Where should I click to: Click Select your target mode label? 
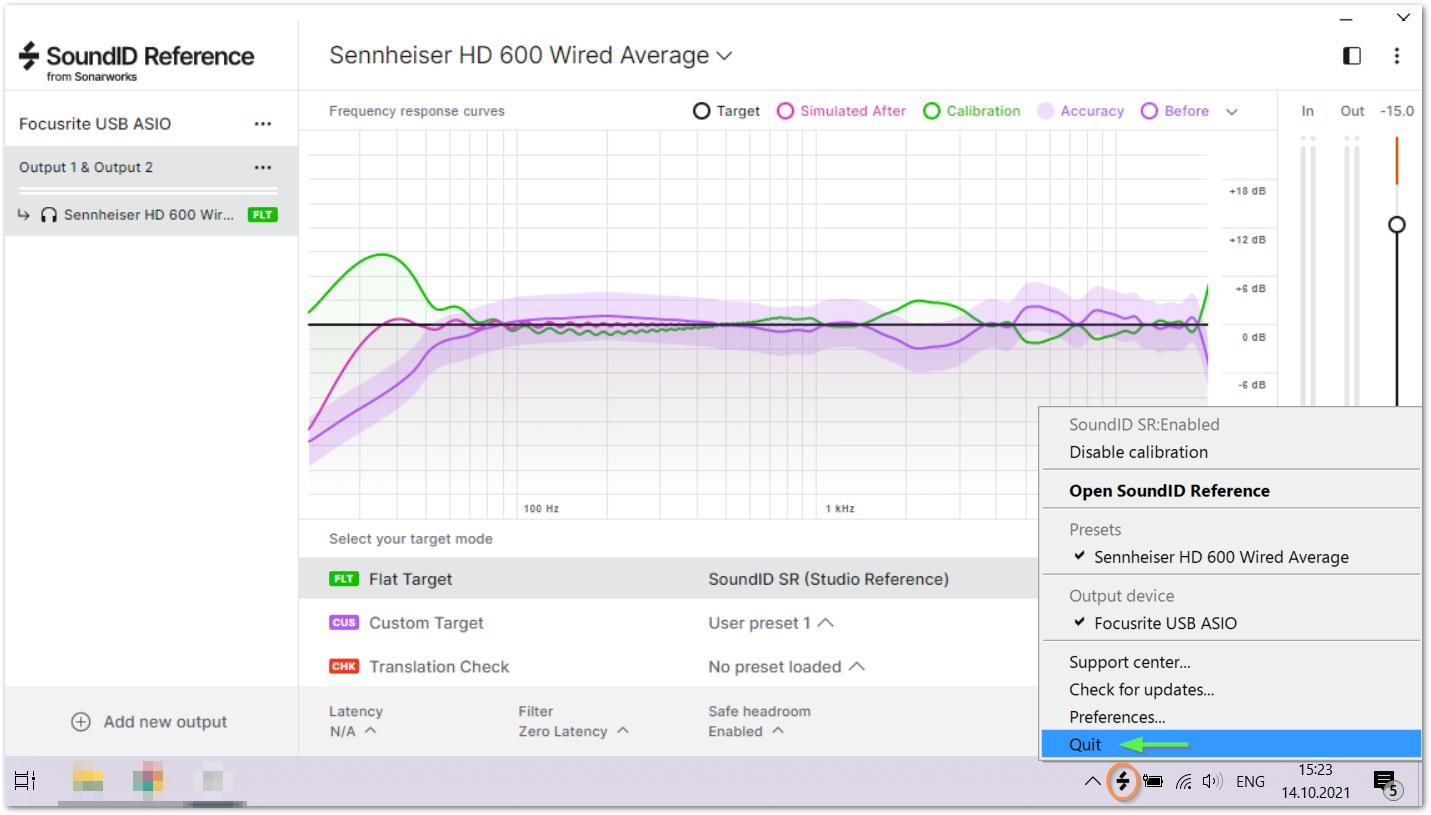(411, 539)
